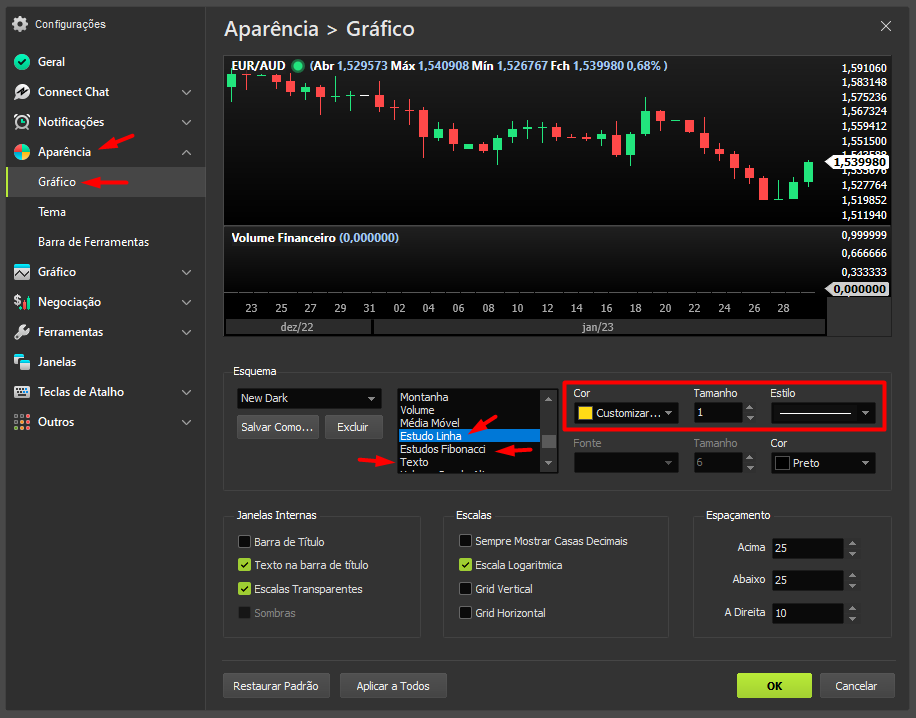
Task: Click the Notificações alarm clock icon
Action: pyautogui.click(x=22, y=122)
